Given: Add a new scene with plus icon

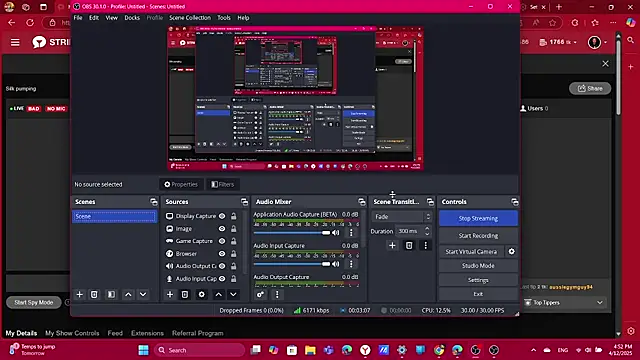Looking at the screenshot, I should point(80,294).
